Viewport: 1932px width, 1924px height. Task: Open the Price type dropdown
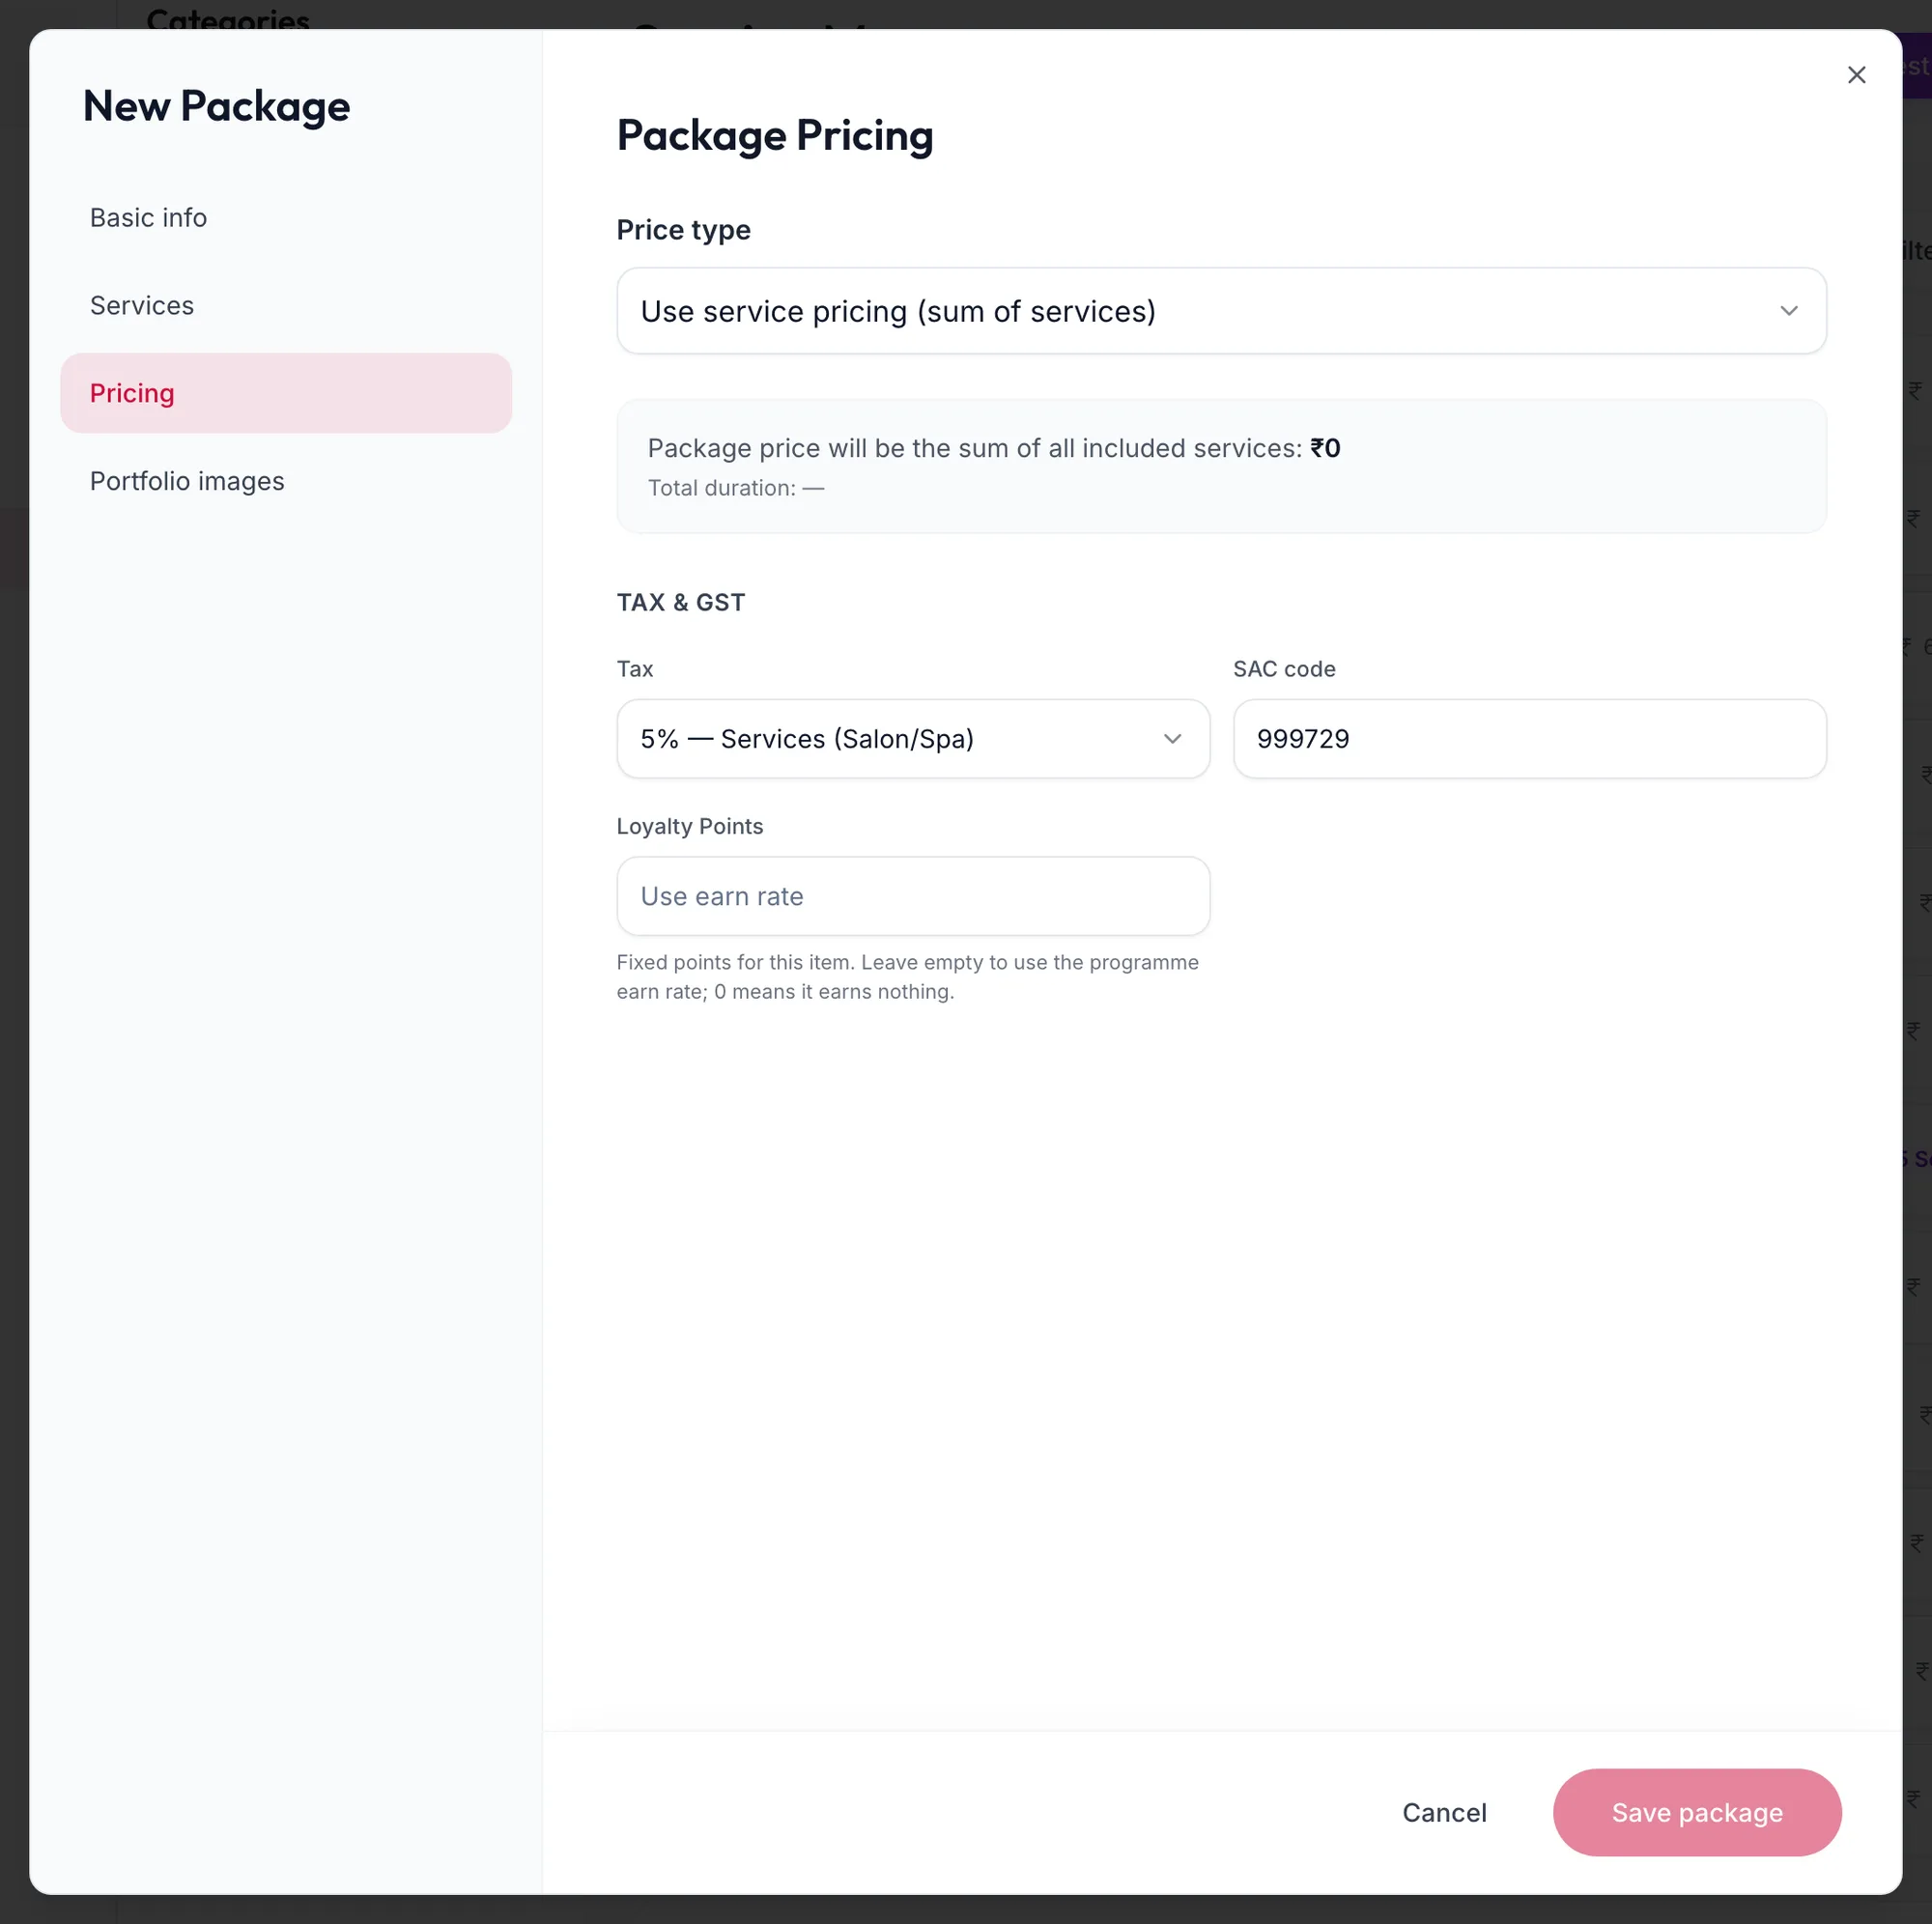click(x=1221, y=311)
